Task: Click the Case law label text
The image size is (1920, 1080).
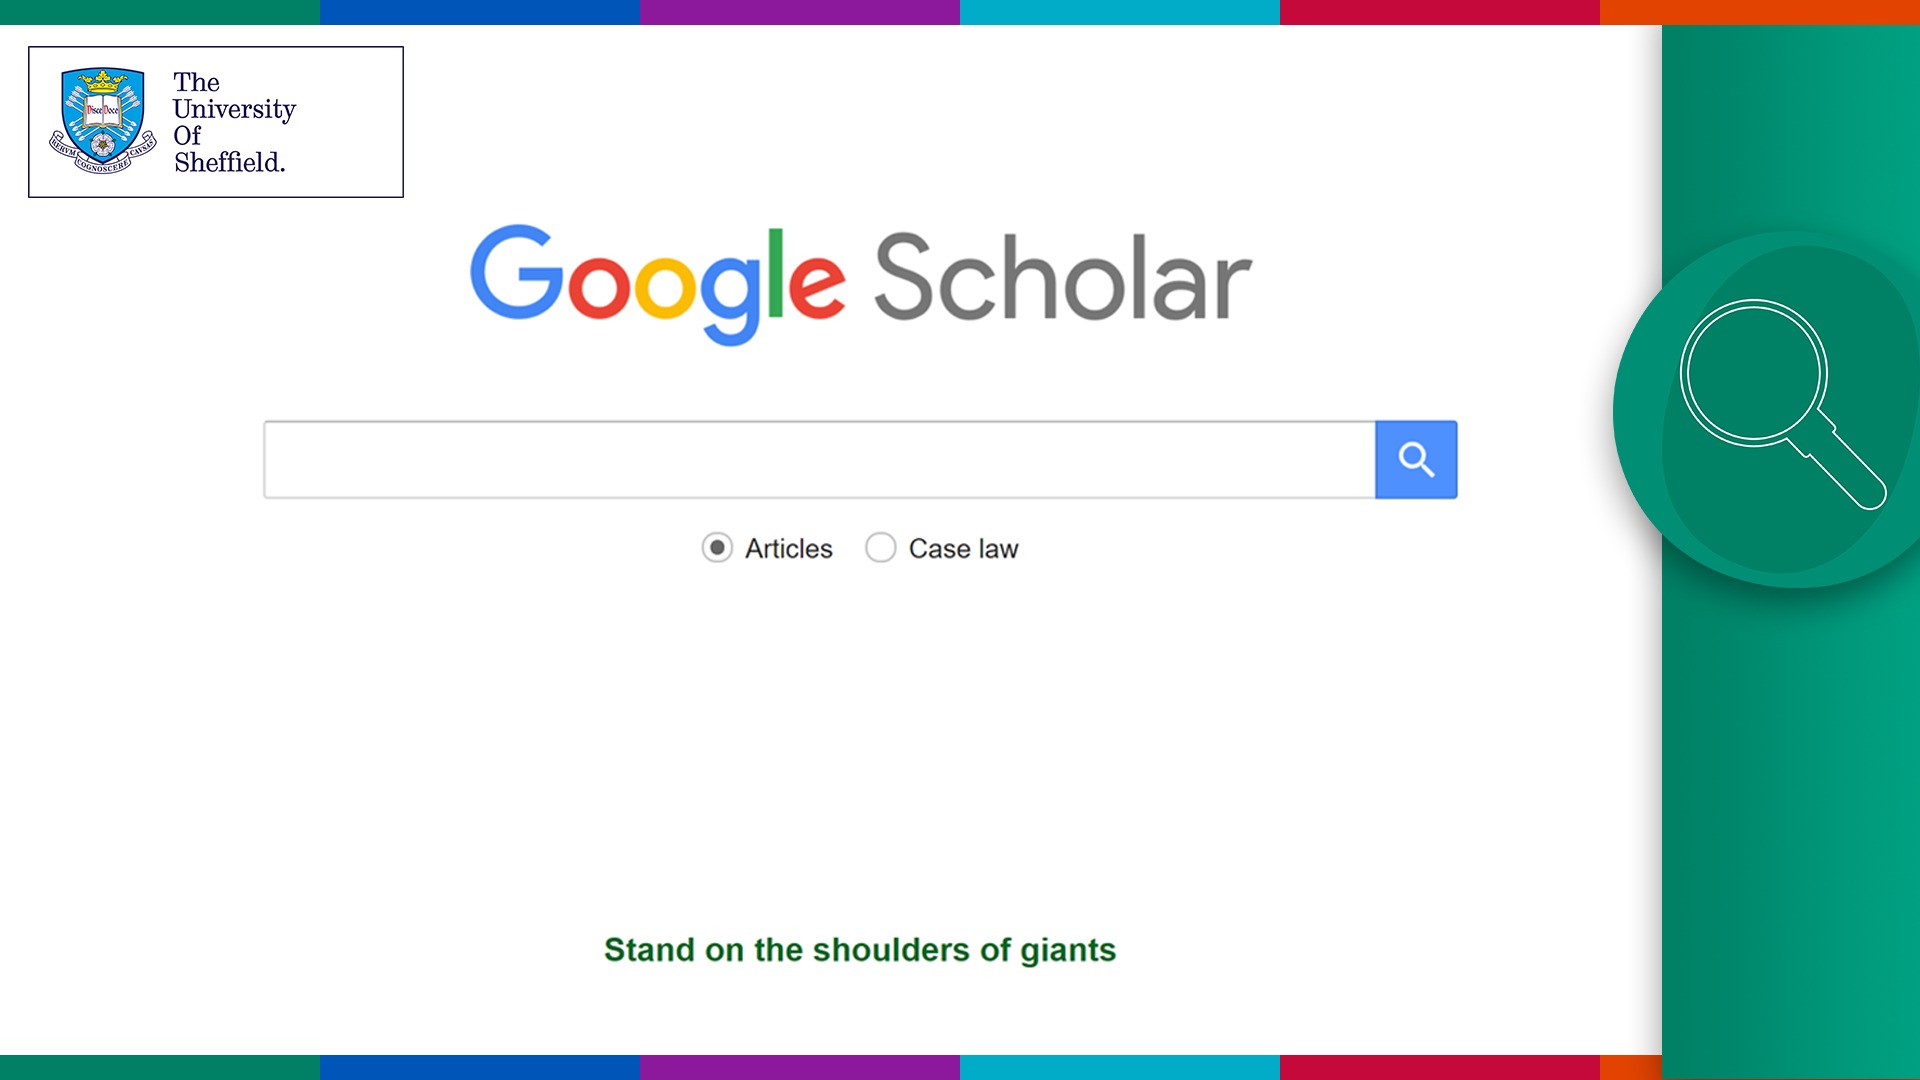Action: (963, 549)
